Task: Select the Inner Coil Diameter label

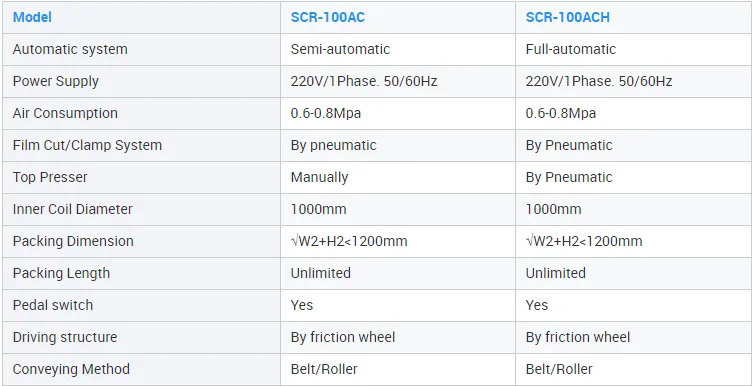Action: (142, 209)
